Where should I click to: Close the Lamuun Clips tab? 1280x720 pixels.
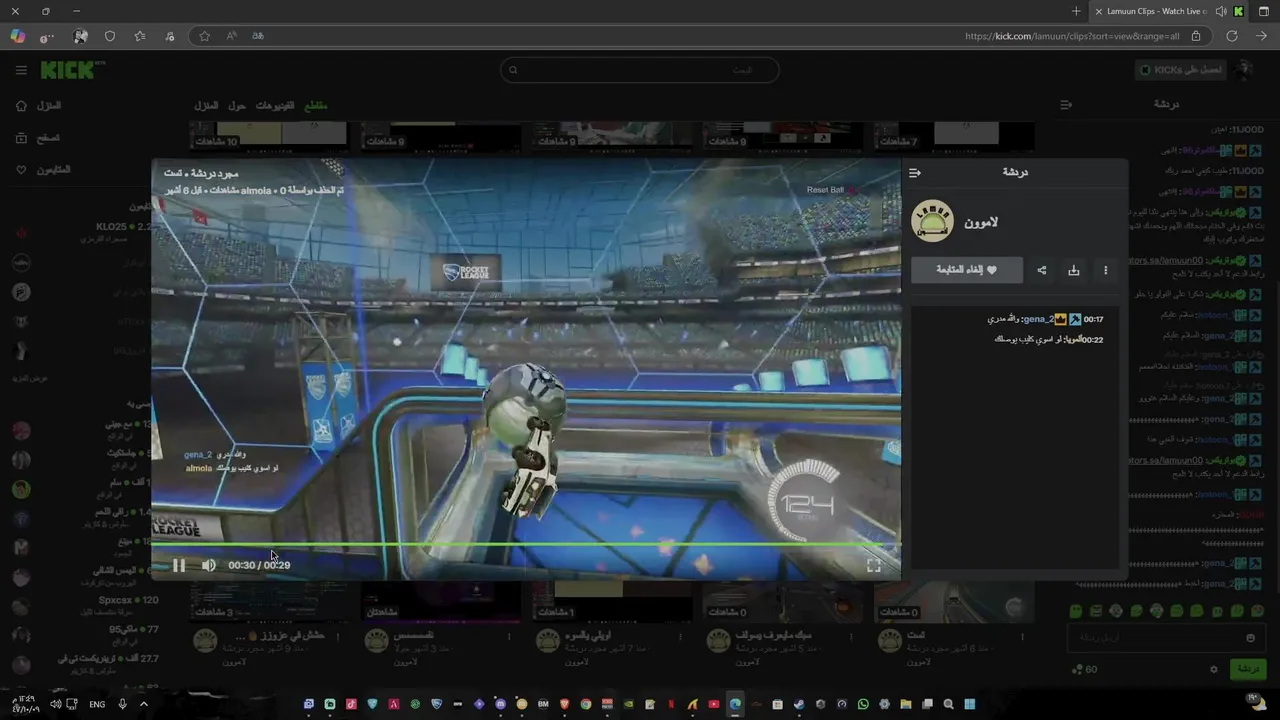coord(1099,11)
